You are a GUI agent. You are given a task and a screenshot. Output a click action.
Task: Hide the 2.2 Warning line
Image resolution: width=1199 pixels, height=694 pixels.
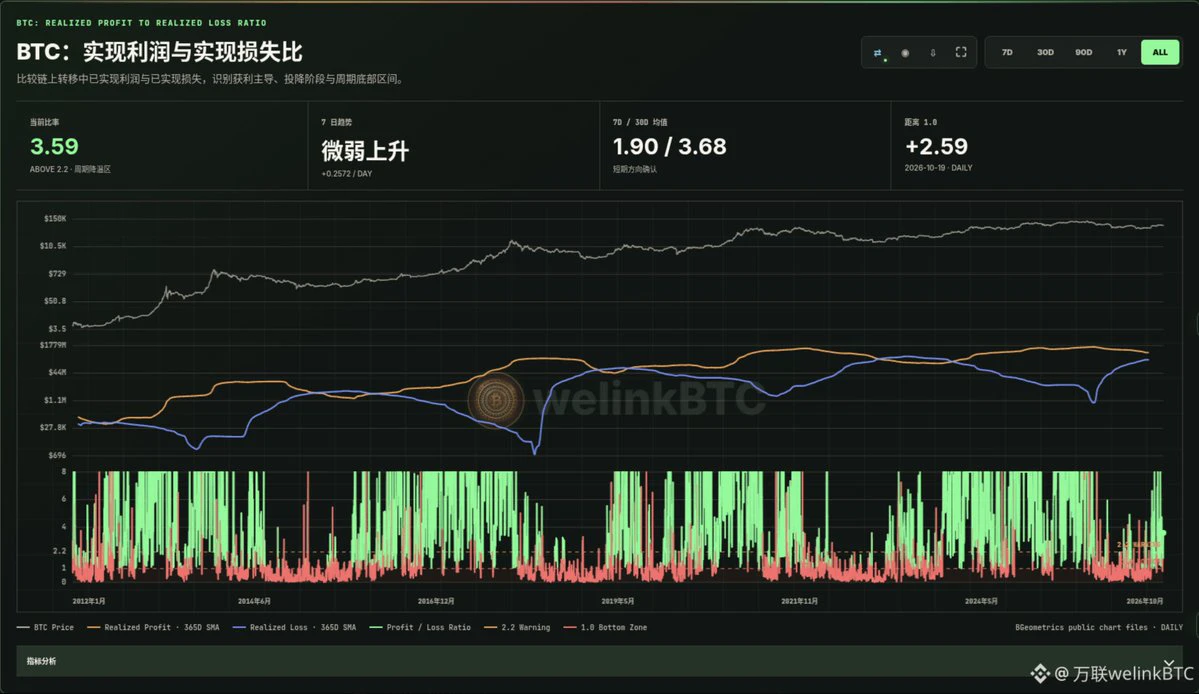pyautogui.click(x=517, y=628)
